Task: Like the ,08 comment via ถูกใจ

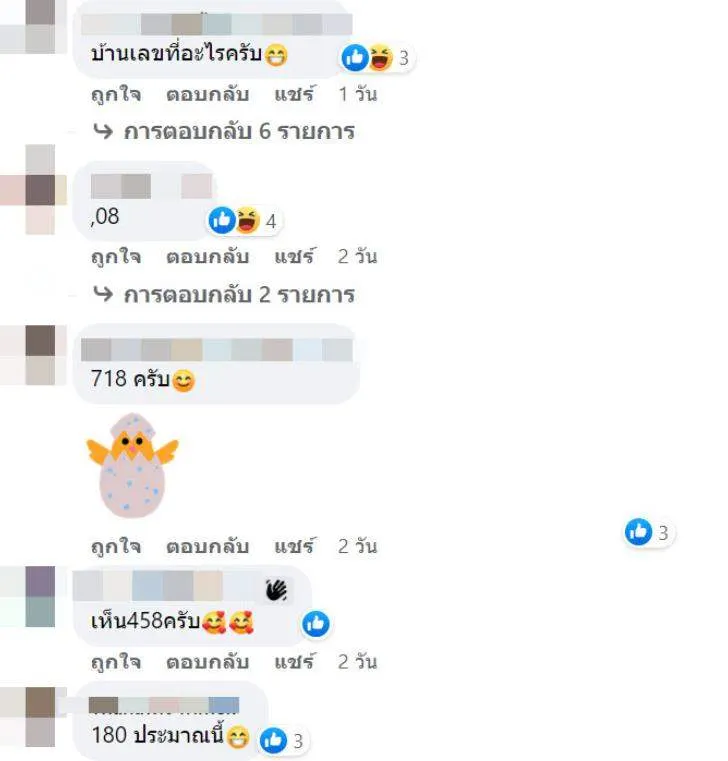Action: pyautogui.click(x=116, y=256)
